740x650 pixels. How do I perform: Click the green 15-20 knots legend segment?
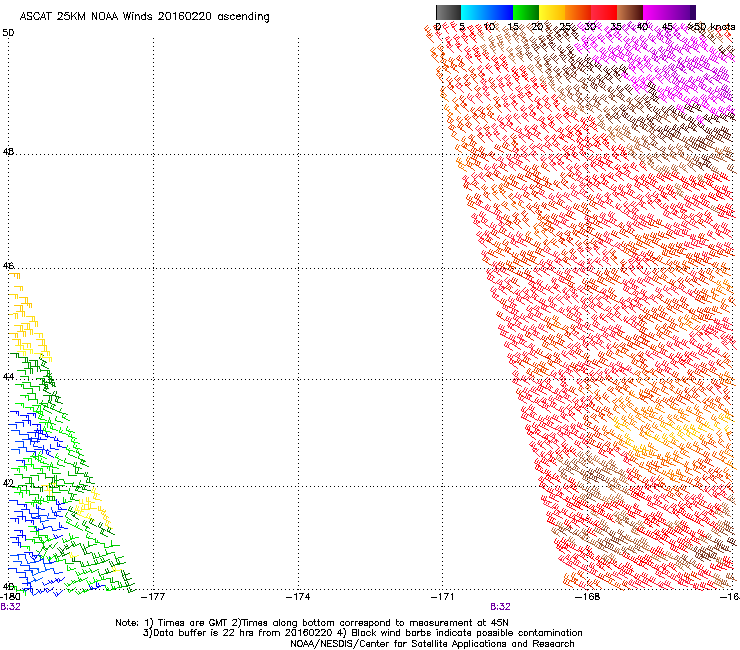tap(526, 12)
